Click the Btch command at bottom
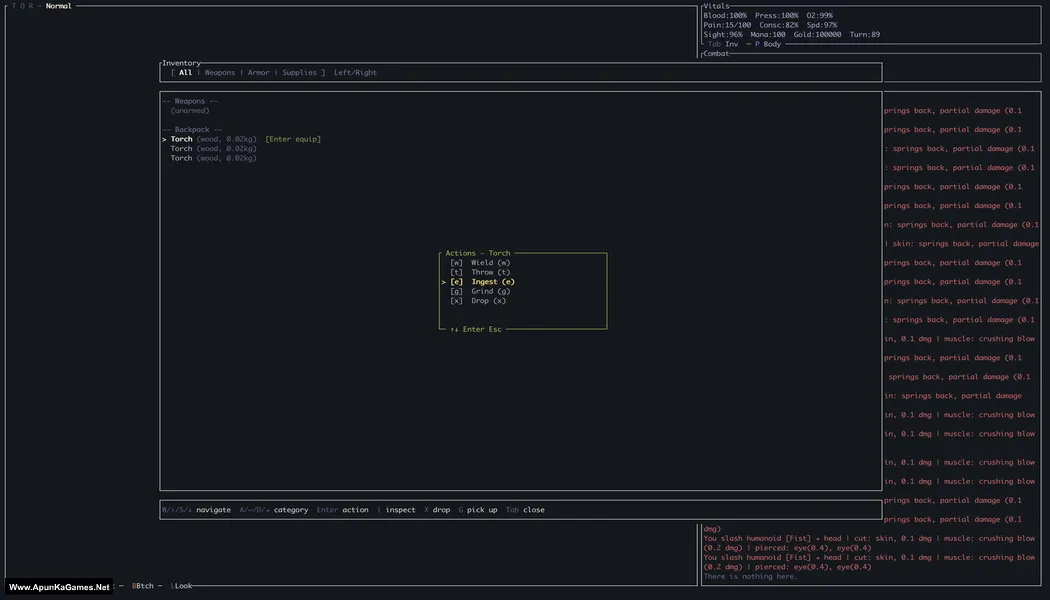The image size is (1050, 600). [143, 586]
